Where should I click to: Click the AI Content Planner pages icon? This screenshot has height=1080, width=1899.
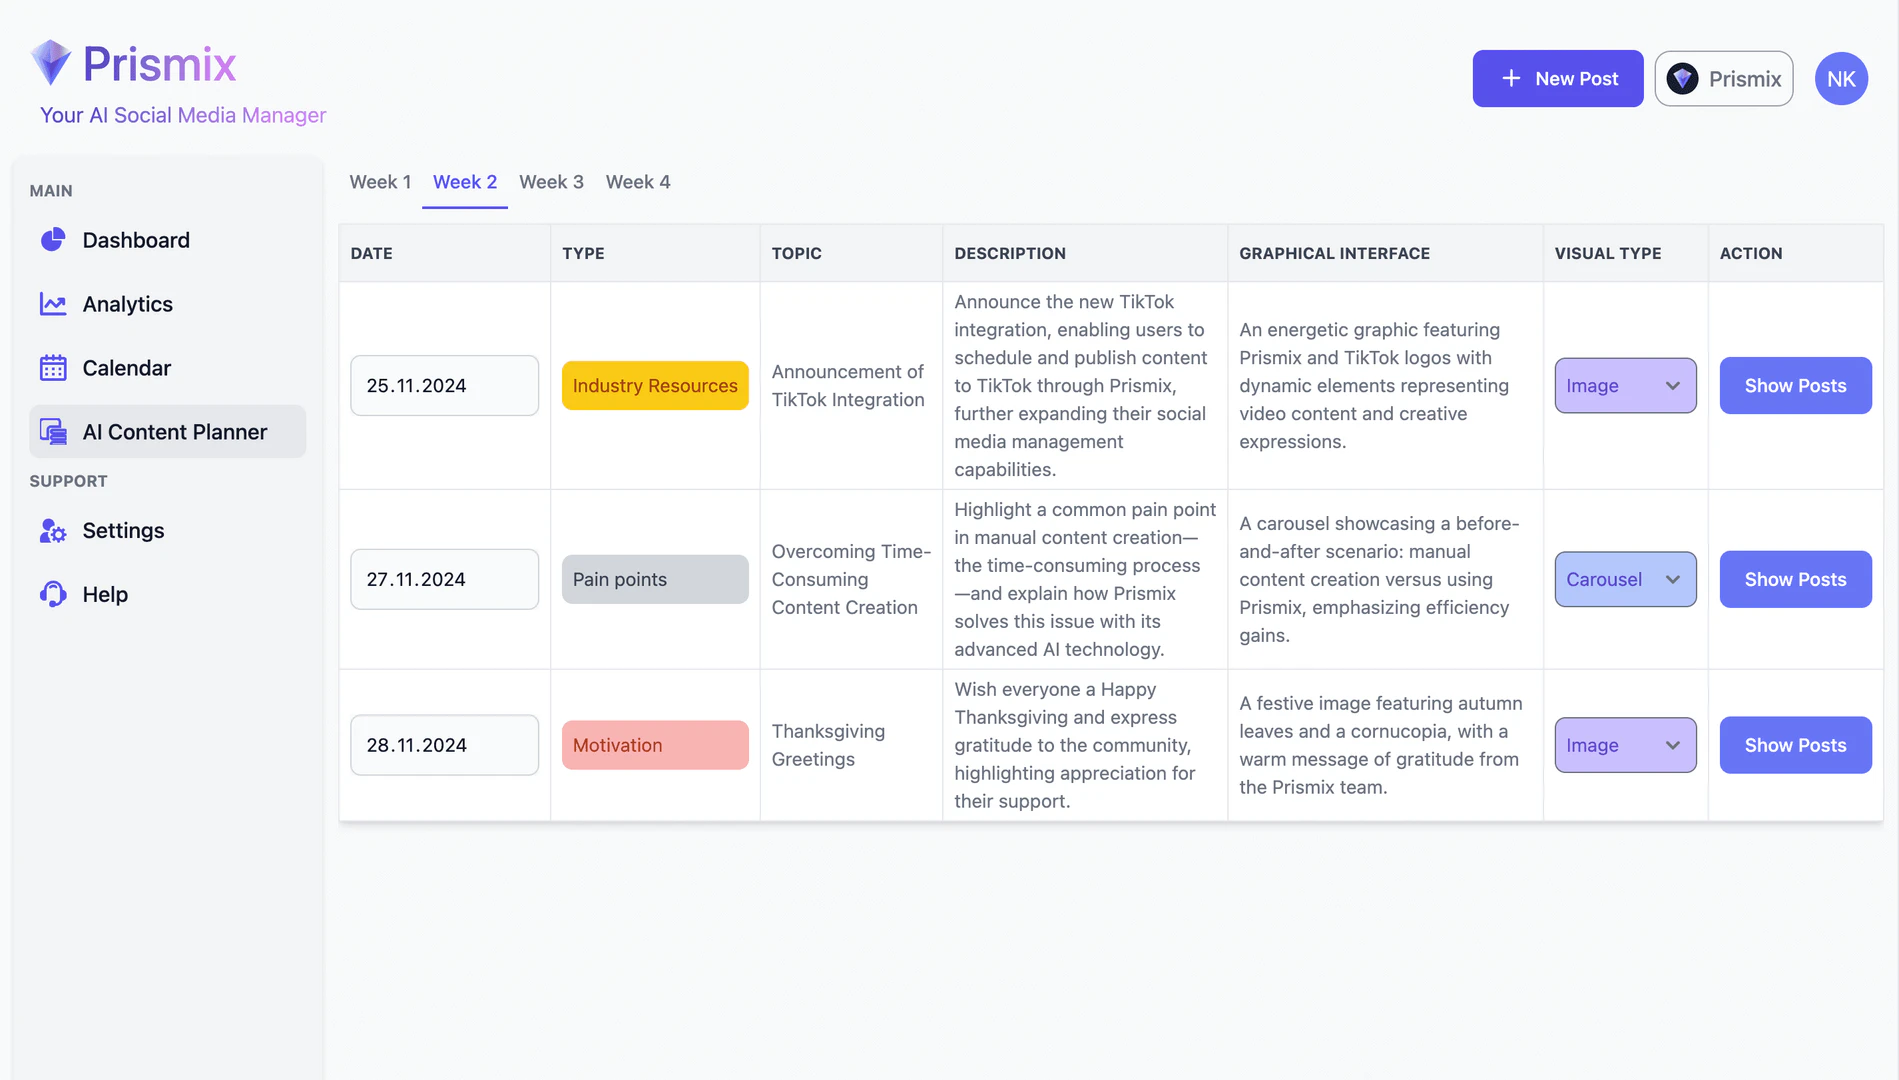51,431
